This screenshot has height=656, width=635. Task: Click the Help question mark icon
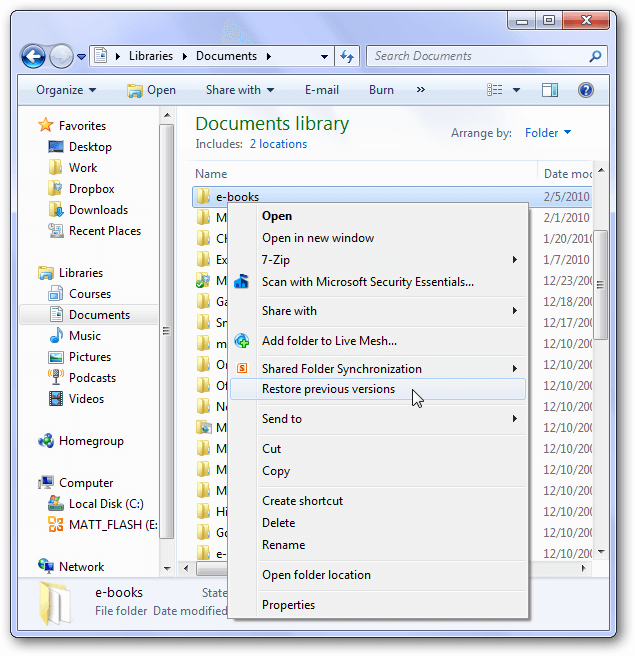(586, 90)
